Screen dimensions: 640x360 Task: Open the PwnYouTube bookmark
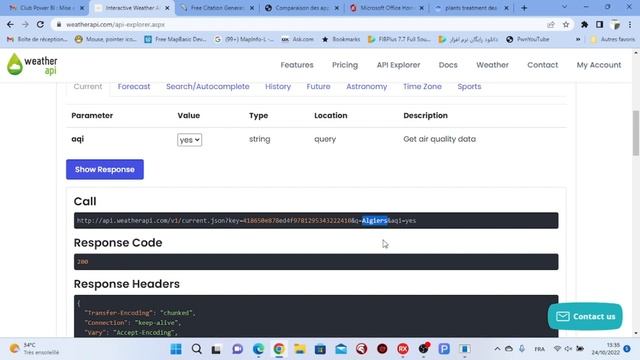point(528,39)
